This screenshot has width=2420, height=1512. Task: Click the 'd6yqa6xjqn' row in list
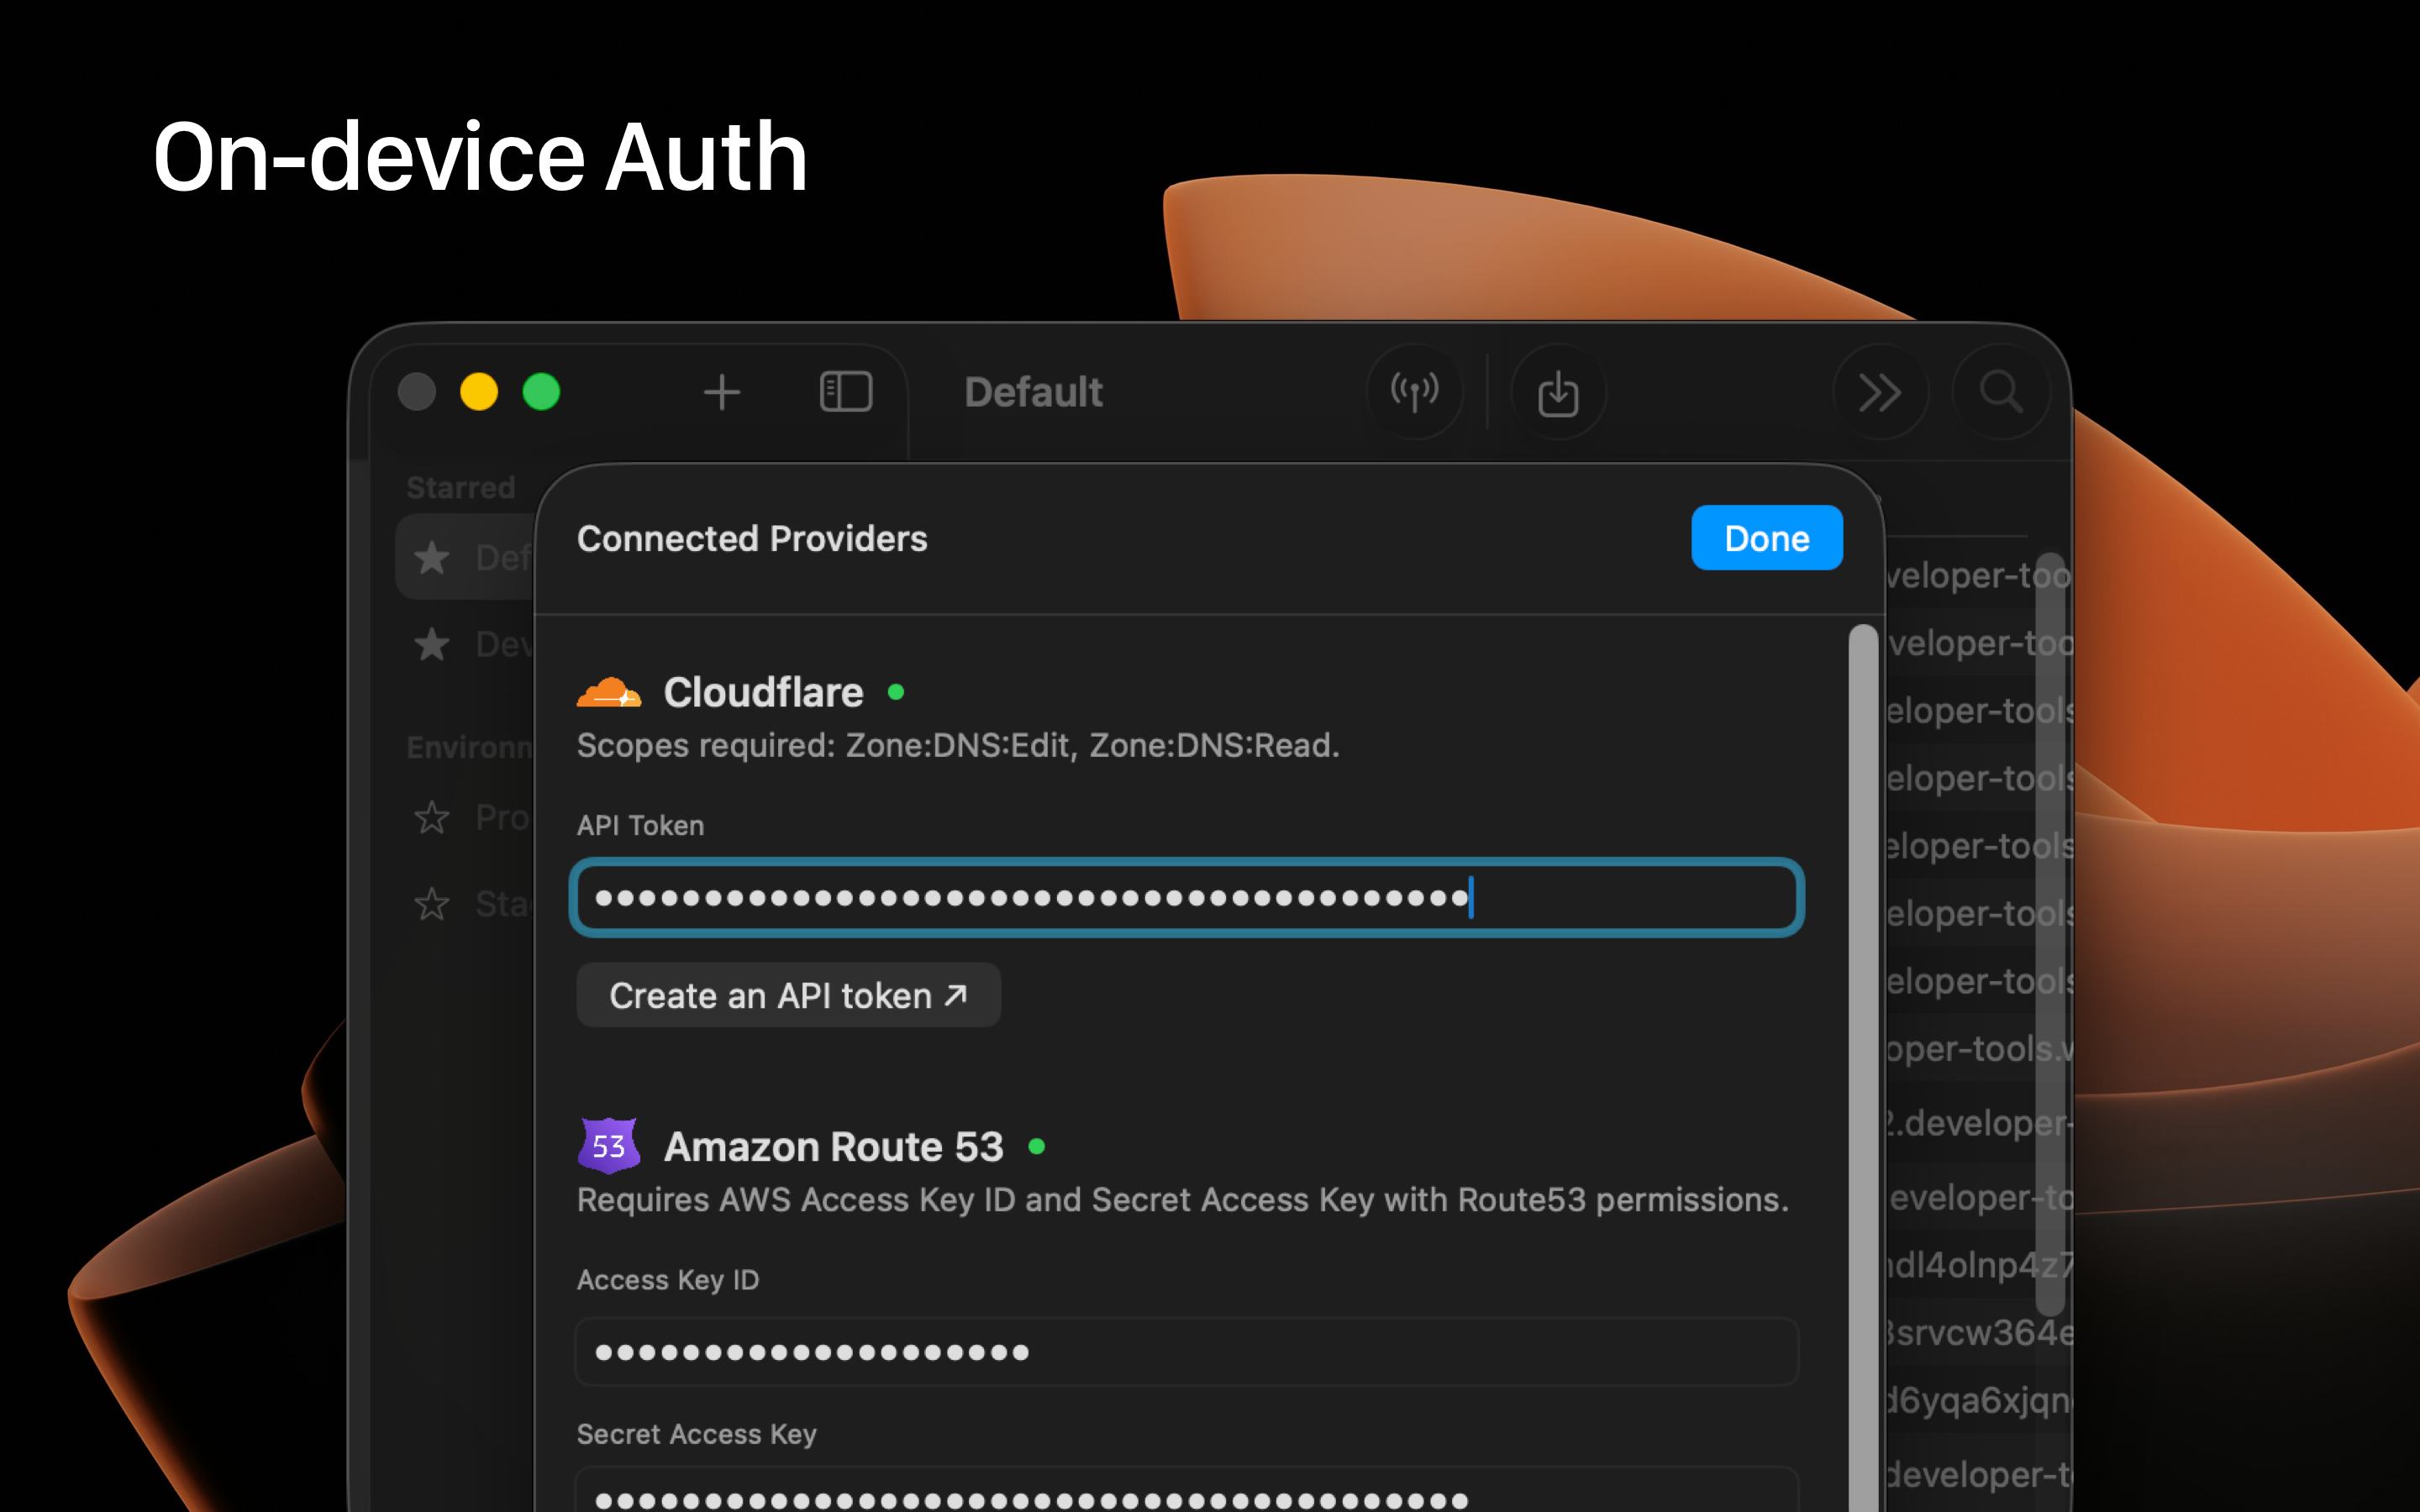pyautogui.click(x=1978, y=1400)
